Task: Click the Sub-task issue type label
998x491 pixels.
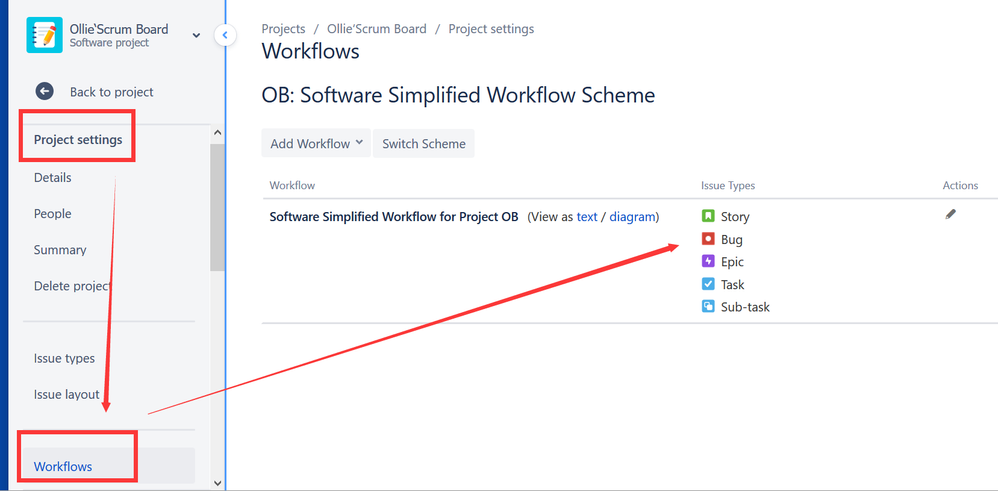Action: point(745,307)
